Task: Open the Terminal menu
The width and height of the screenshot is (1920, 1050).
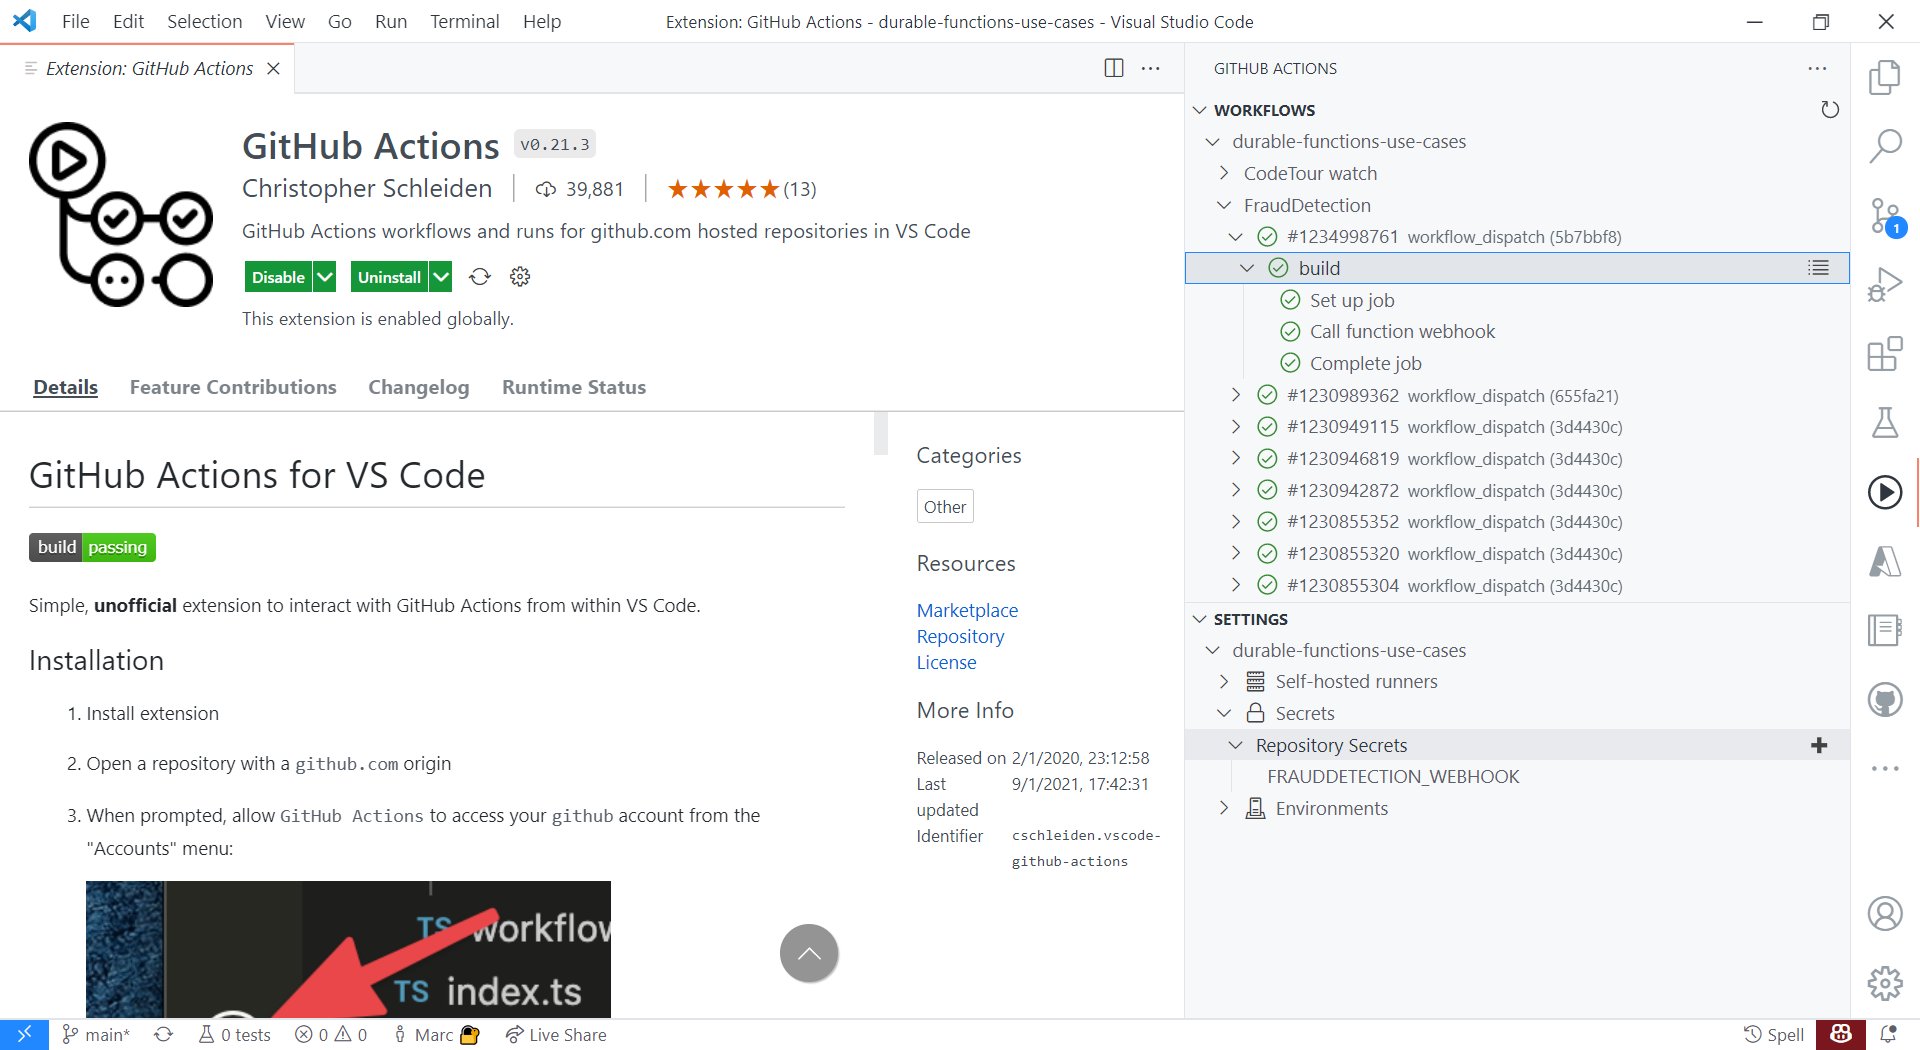Action: (464, 21)
